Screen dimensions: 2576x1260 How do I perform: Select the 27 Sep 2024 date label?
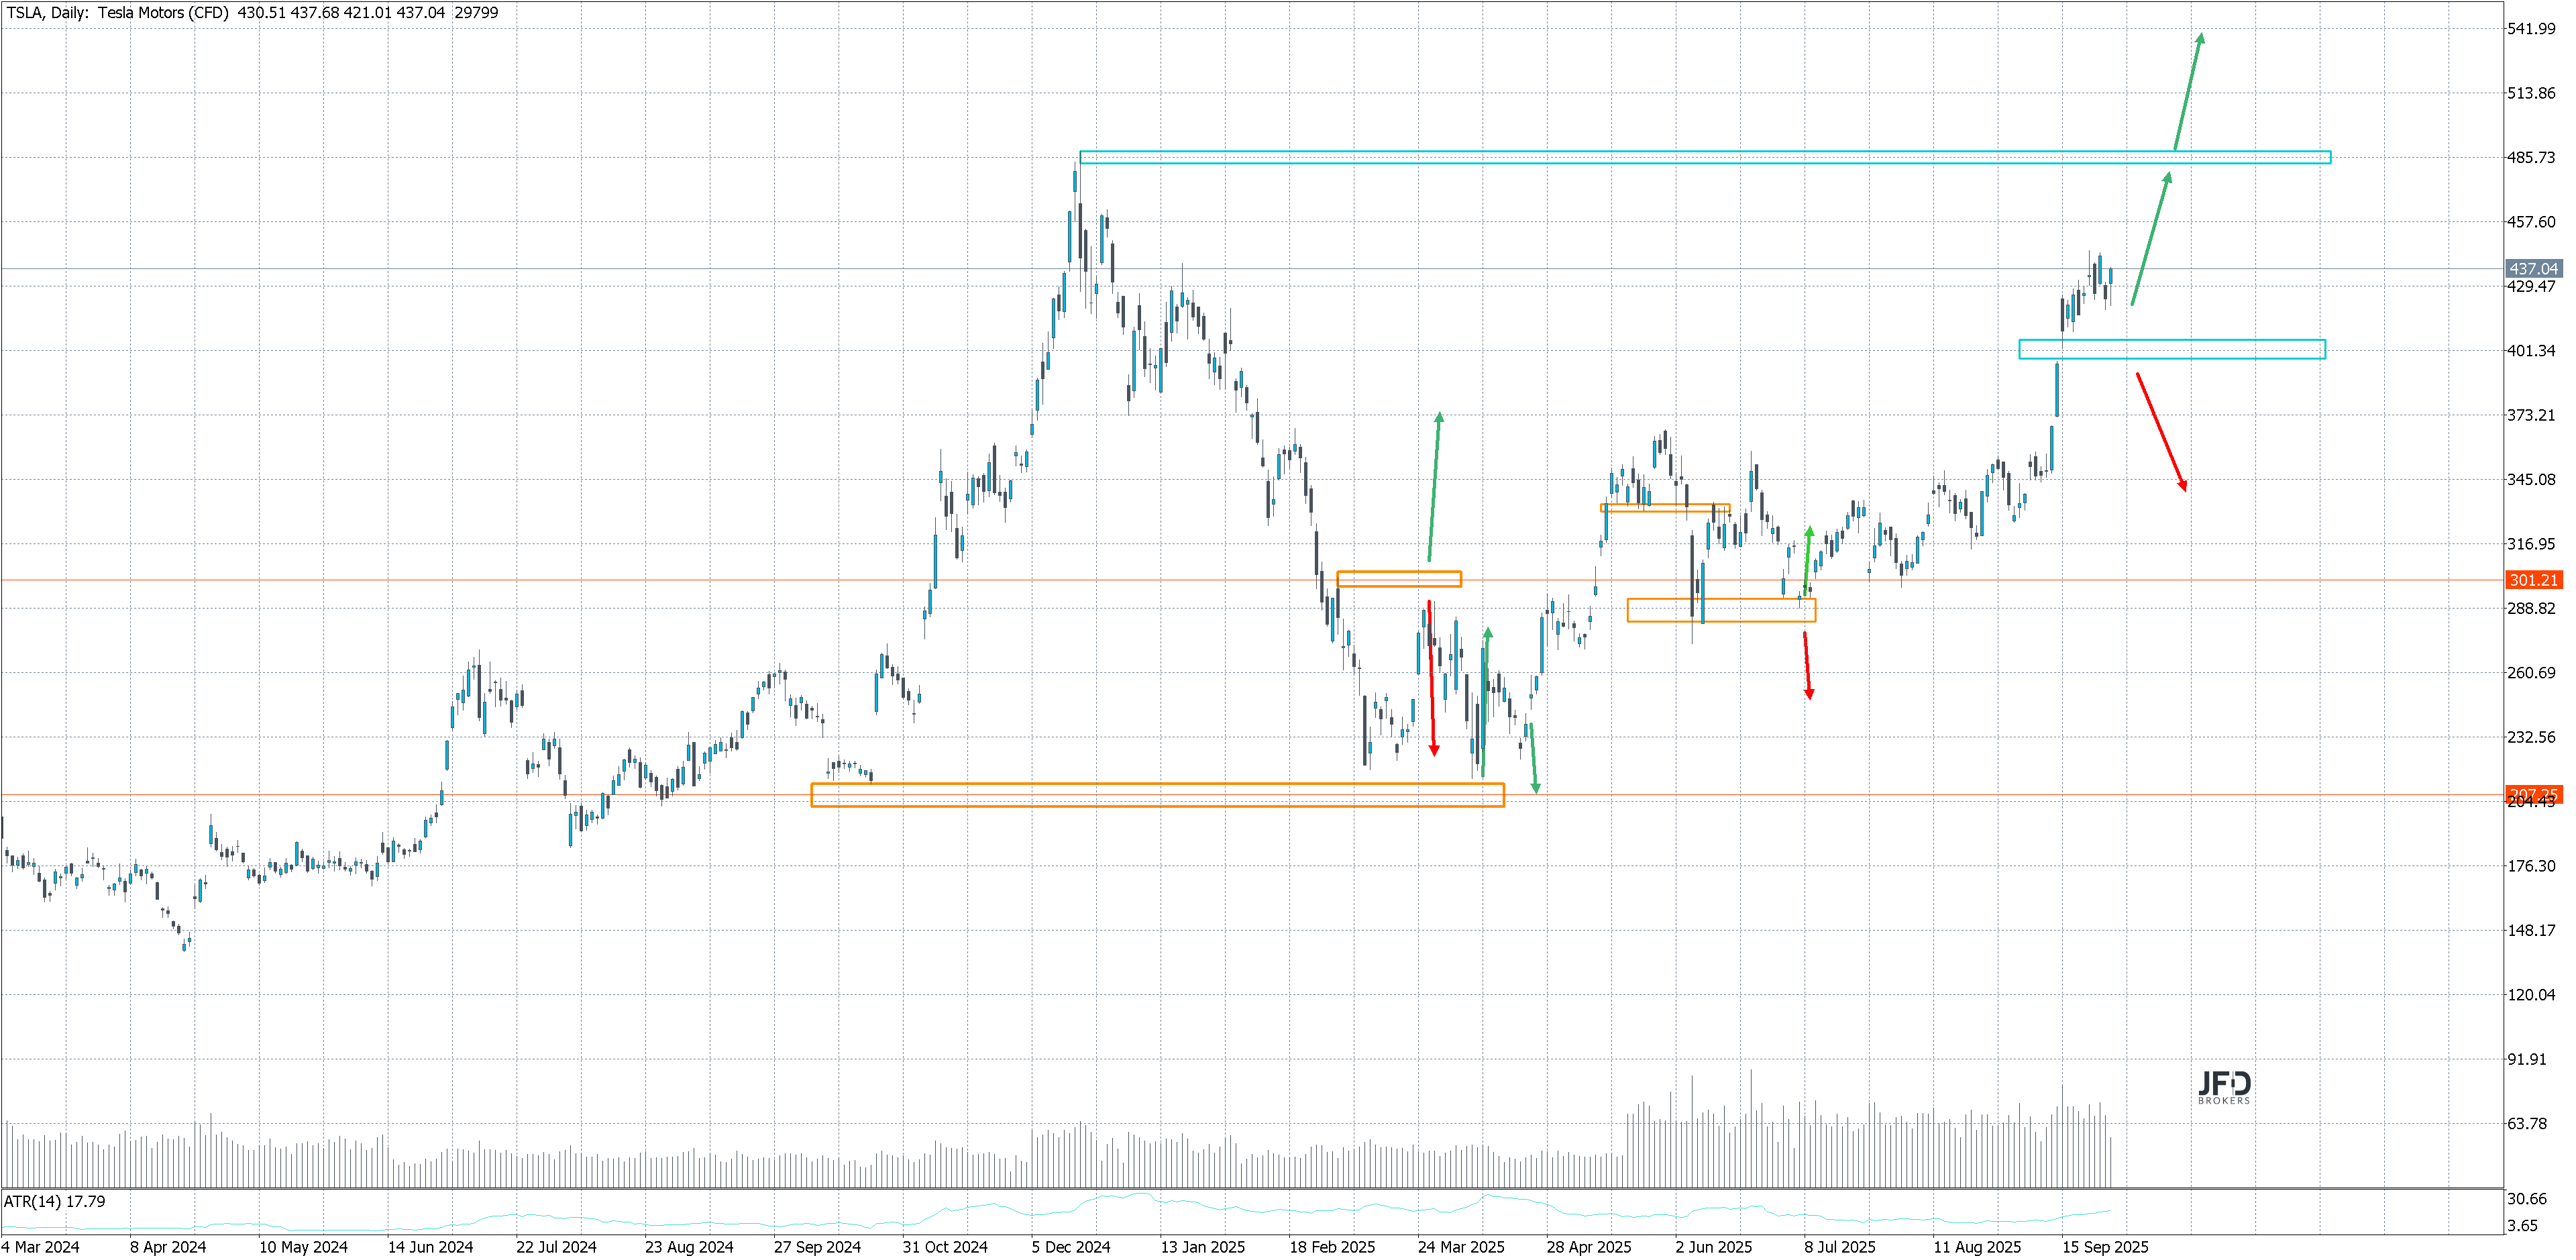(x=817, y=1247)
